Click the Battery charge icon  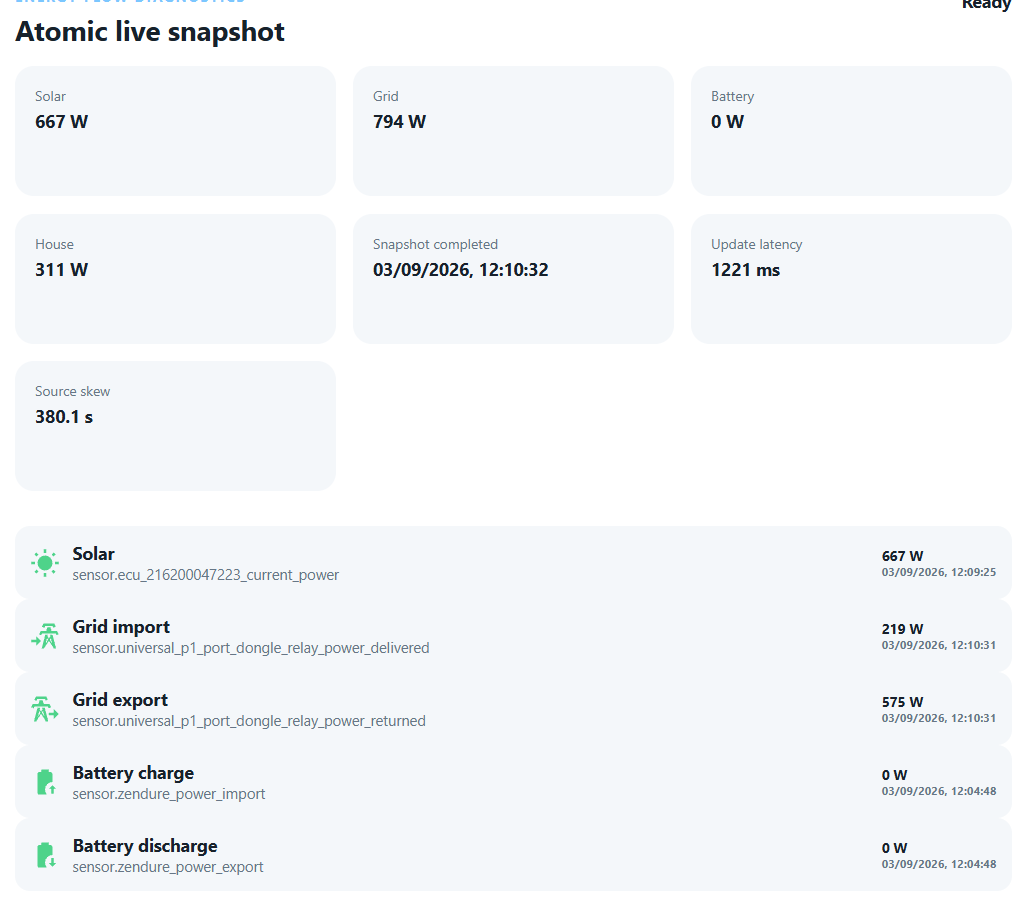45,782
